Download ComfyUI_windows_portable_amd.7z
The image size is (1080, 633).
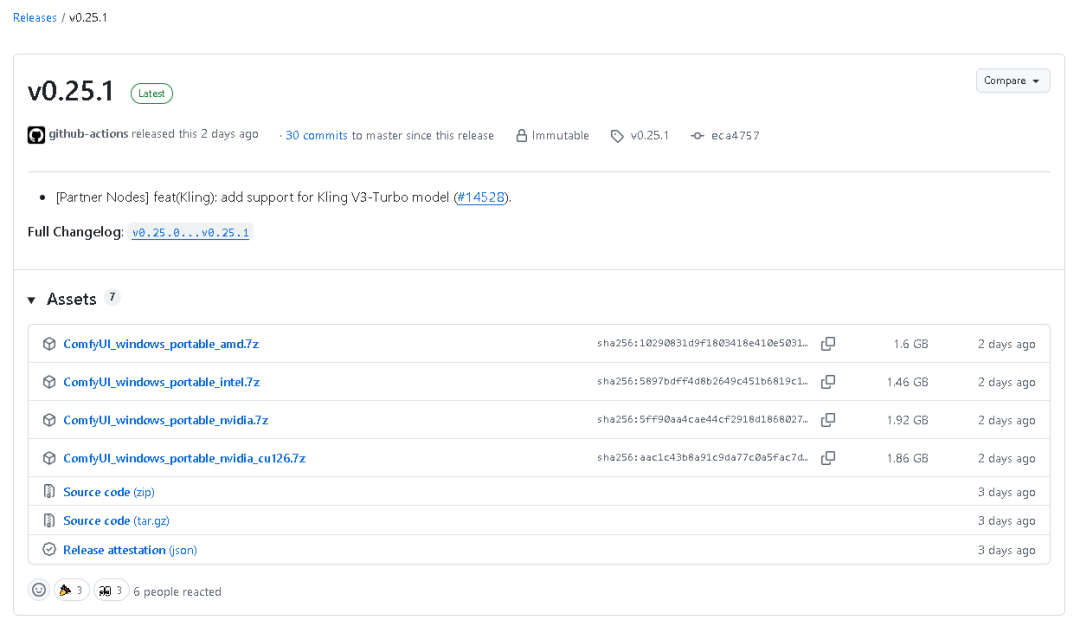point(161,344)
